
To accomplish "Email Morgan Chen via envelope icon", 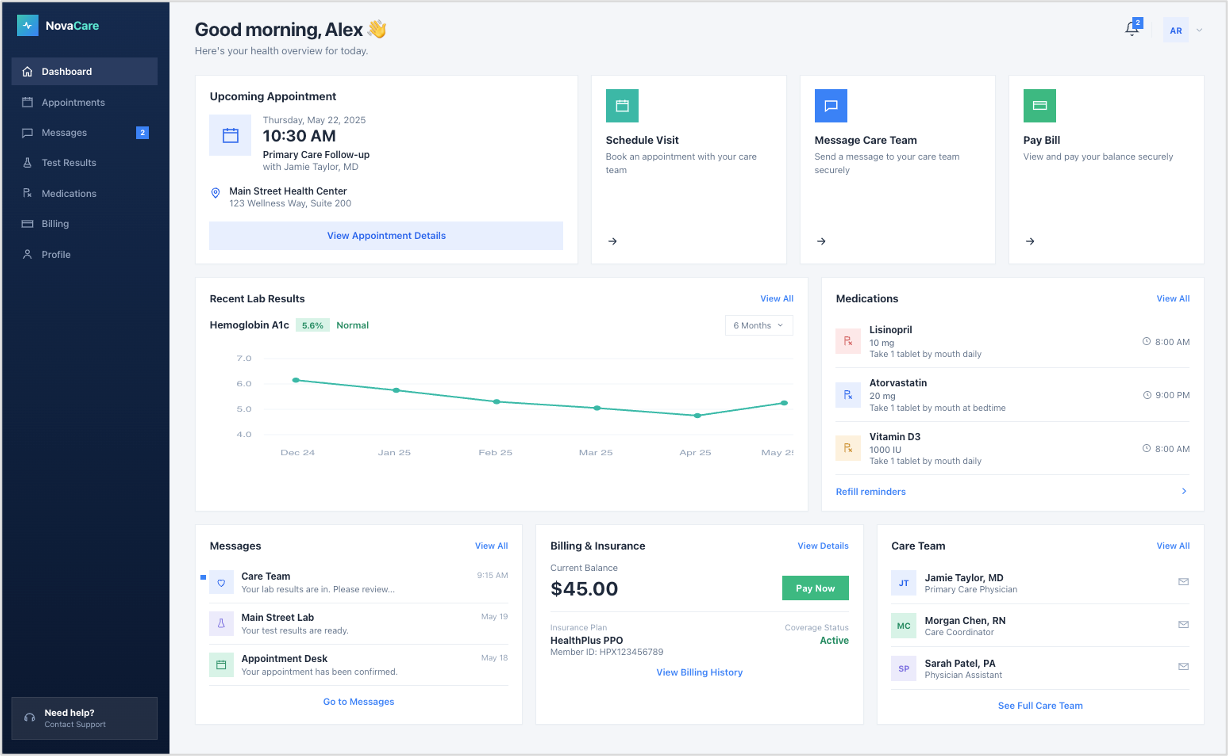I will pos(1184,624).
